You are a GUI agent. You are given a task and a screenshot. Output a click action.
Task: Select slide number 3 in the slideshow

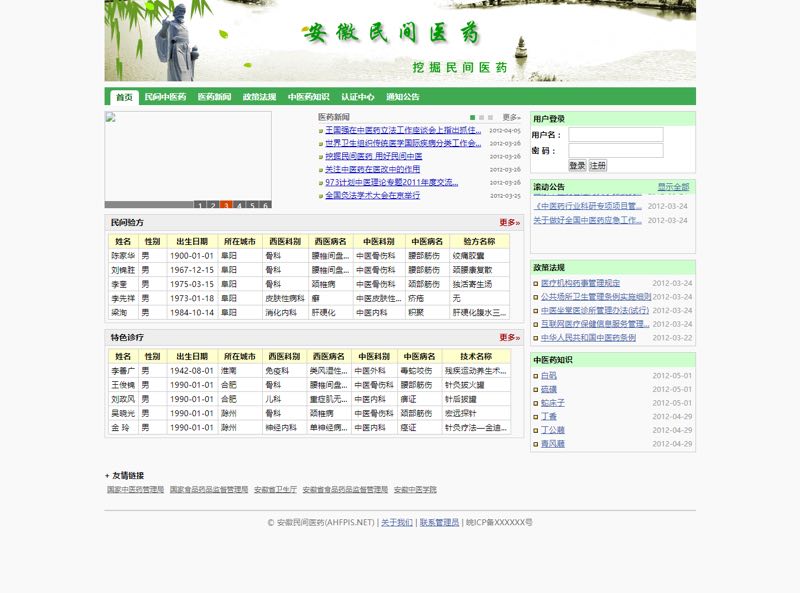227,205
